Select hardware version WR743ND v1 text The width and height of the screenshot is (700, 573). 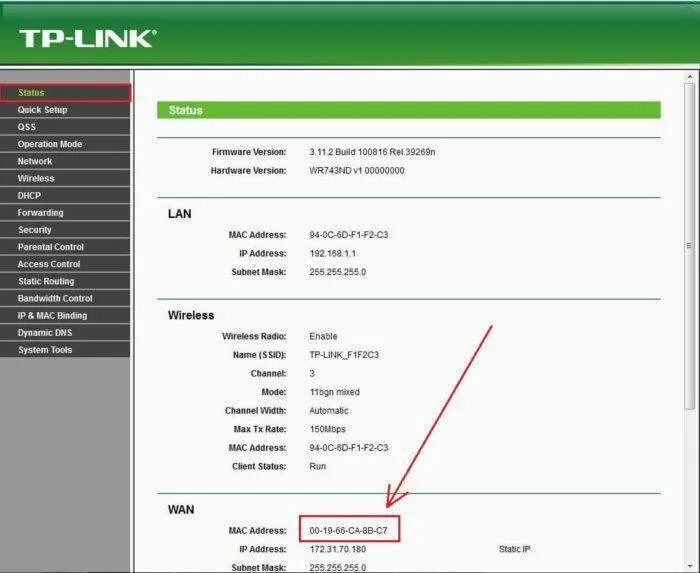357,170
